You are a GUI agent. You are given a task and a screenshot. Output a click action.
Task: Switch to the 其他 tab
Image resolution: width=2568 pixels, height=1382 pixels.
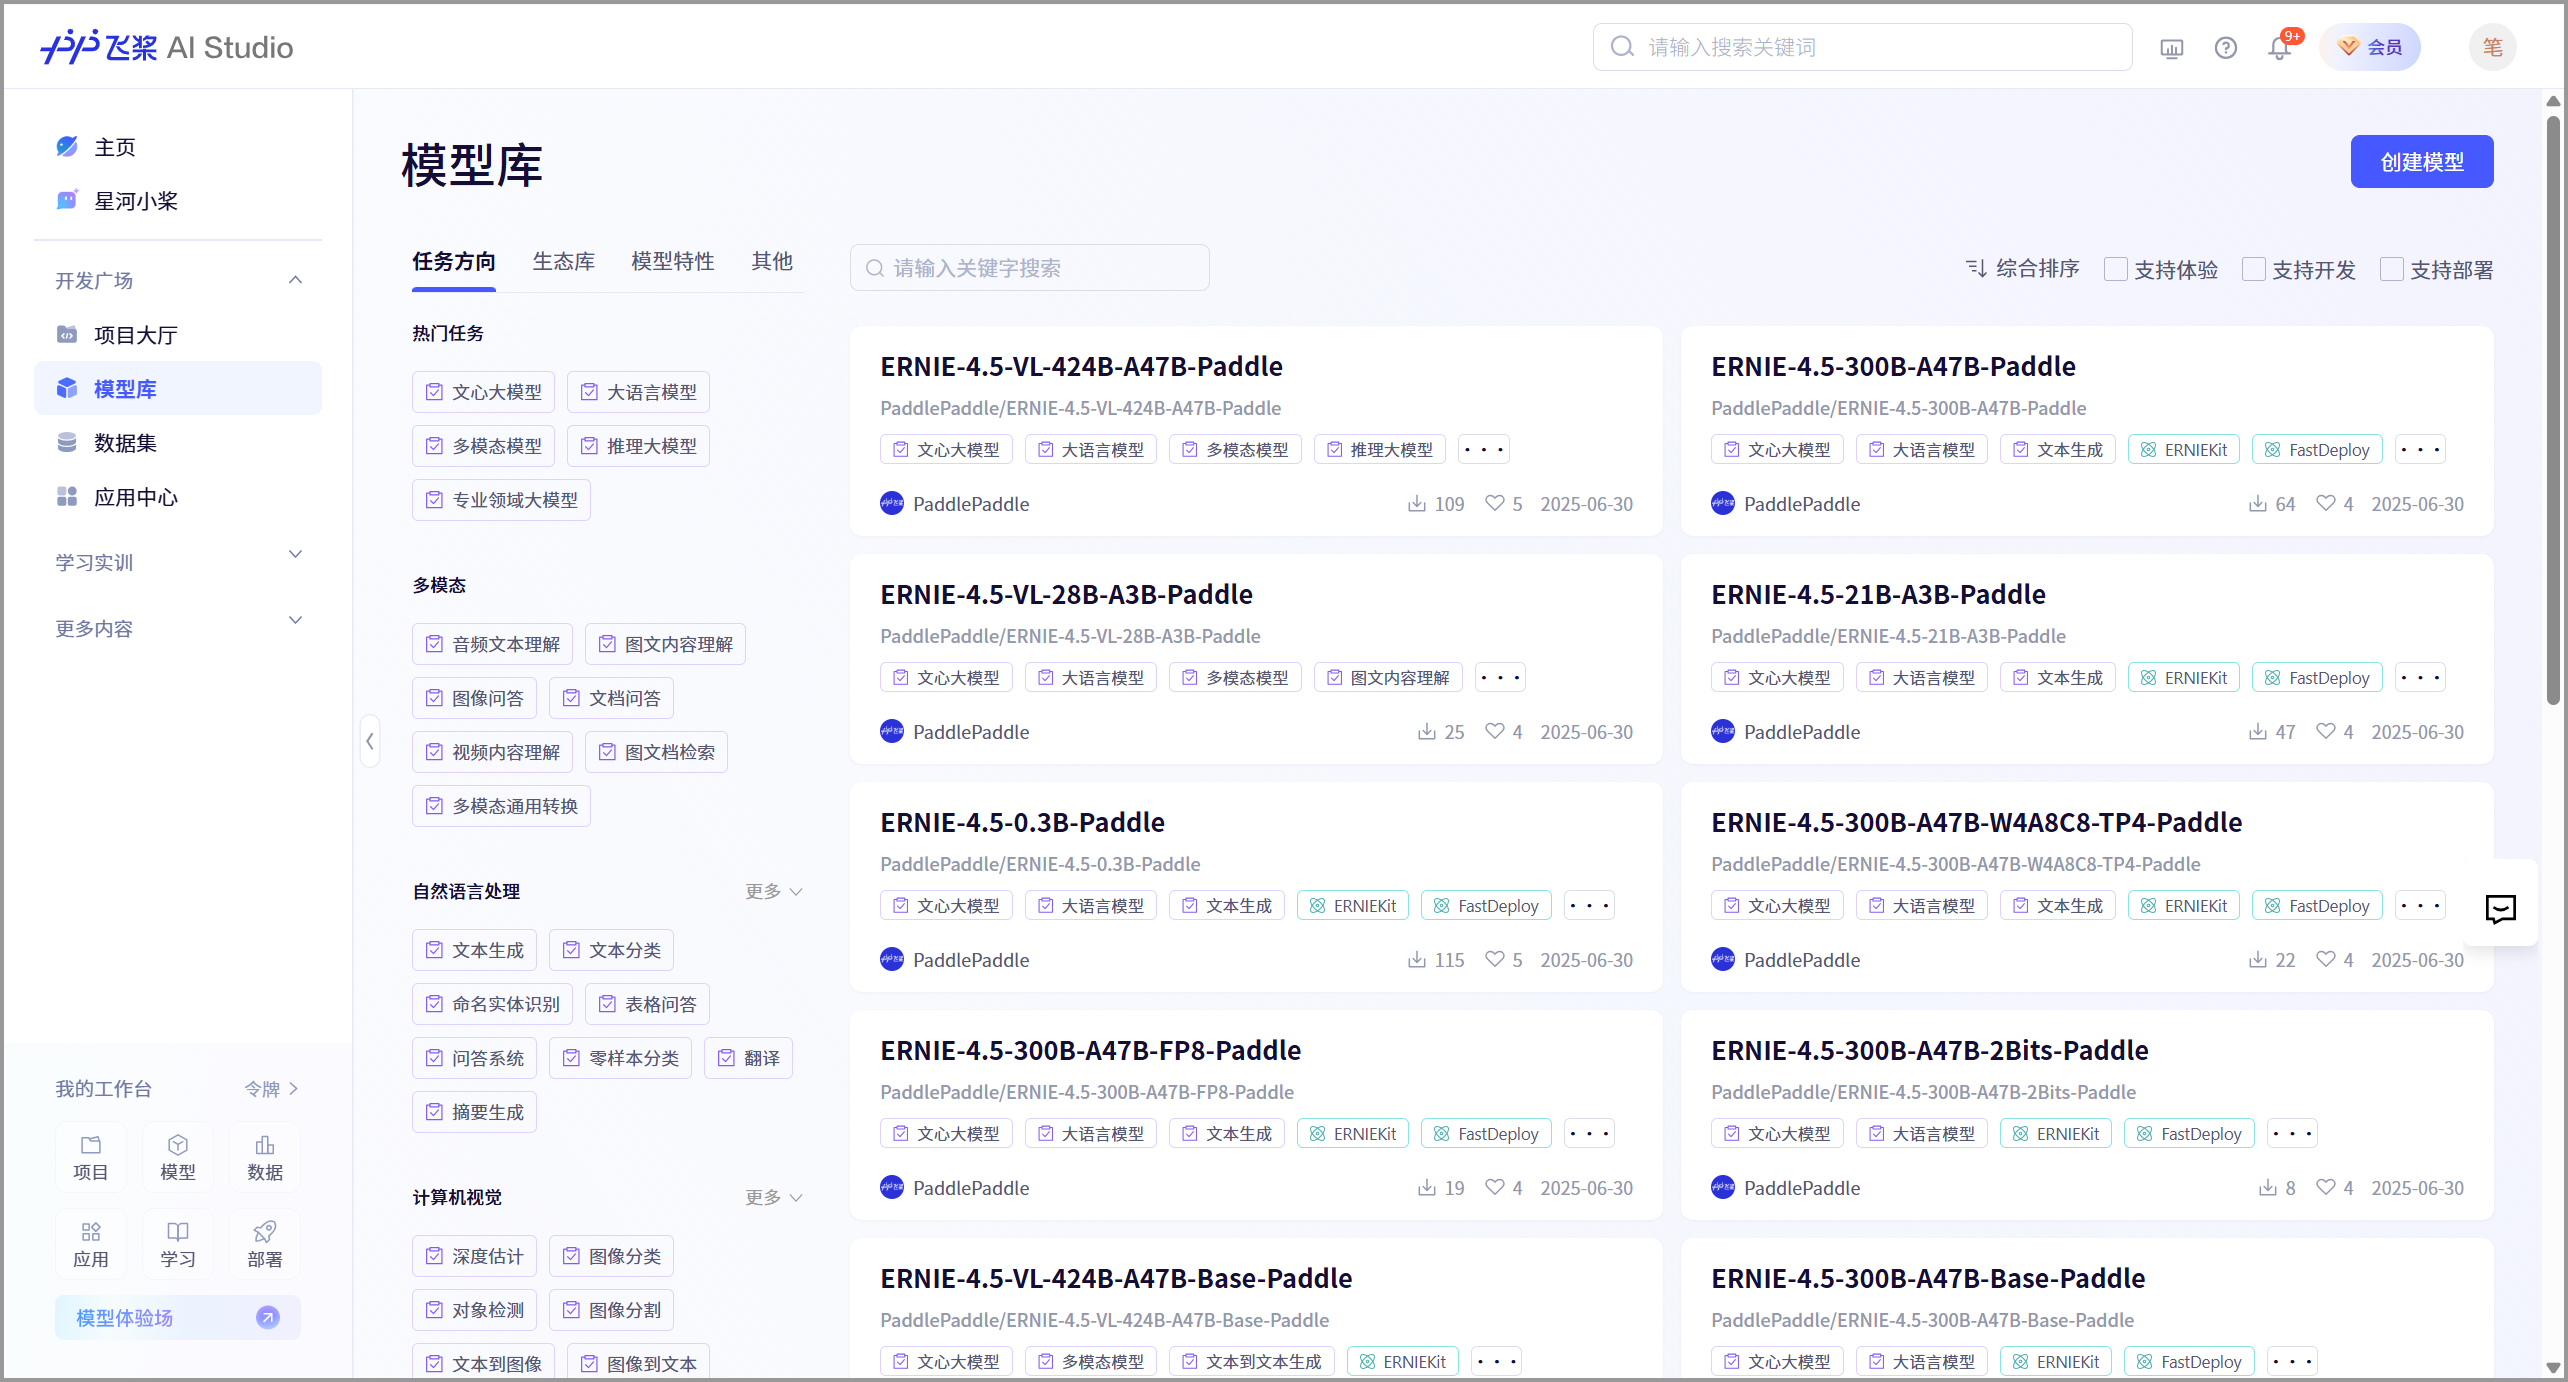click(x=772, y=262)
